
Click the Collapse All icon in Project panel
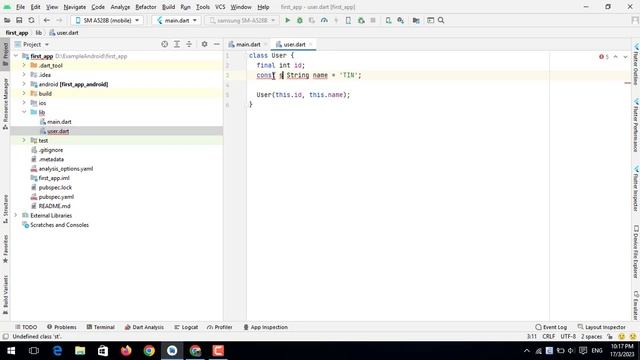(x=189, y=44)
